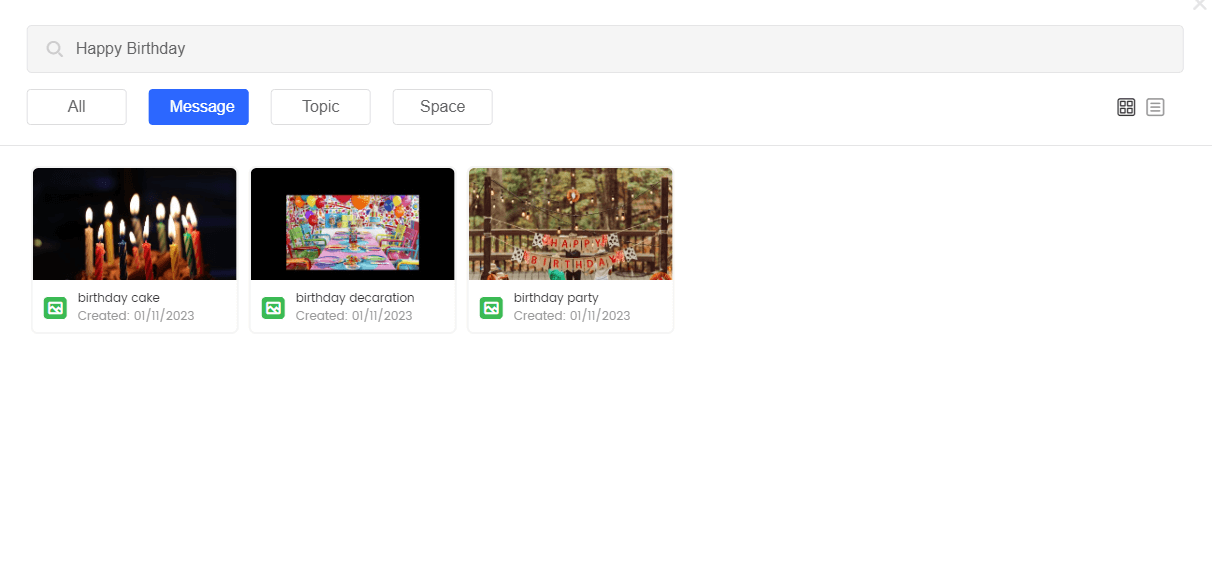
Task: Click the 'birthday decaration' title text
Action: pos(355,298)
